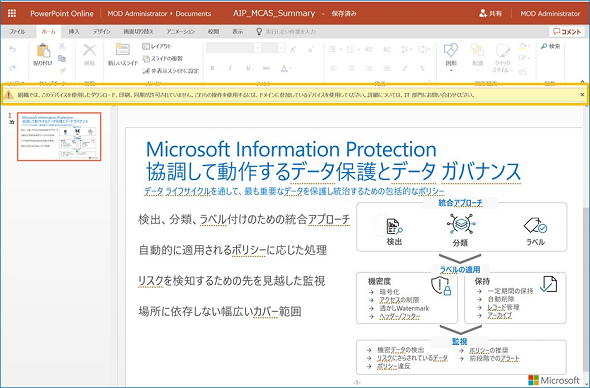Click the Documents breadcrumb link
Viewport: 590px width, 388px height.
coord(193,14)
